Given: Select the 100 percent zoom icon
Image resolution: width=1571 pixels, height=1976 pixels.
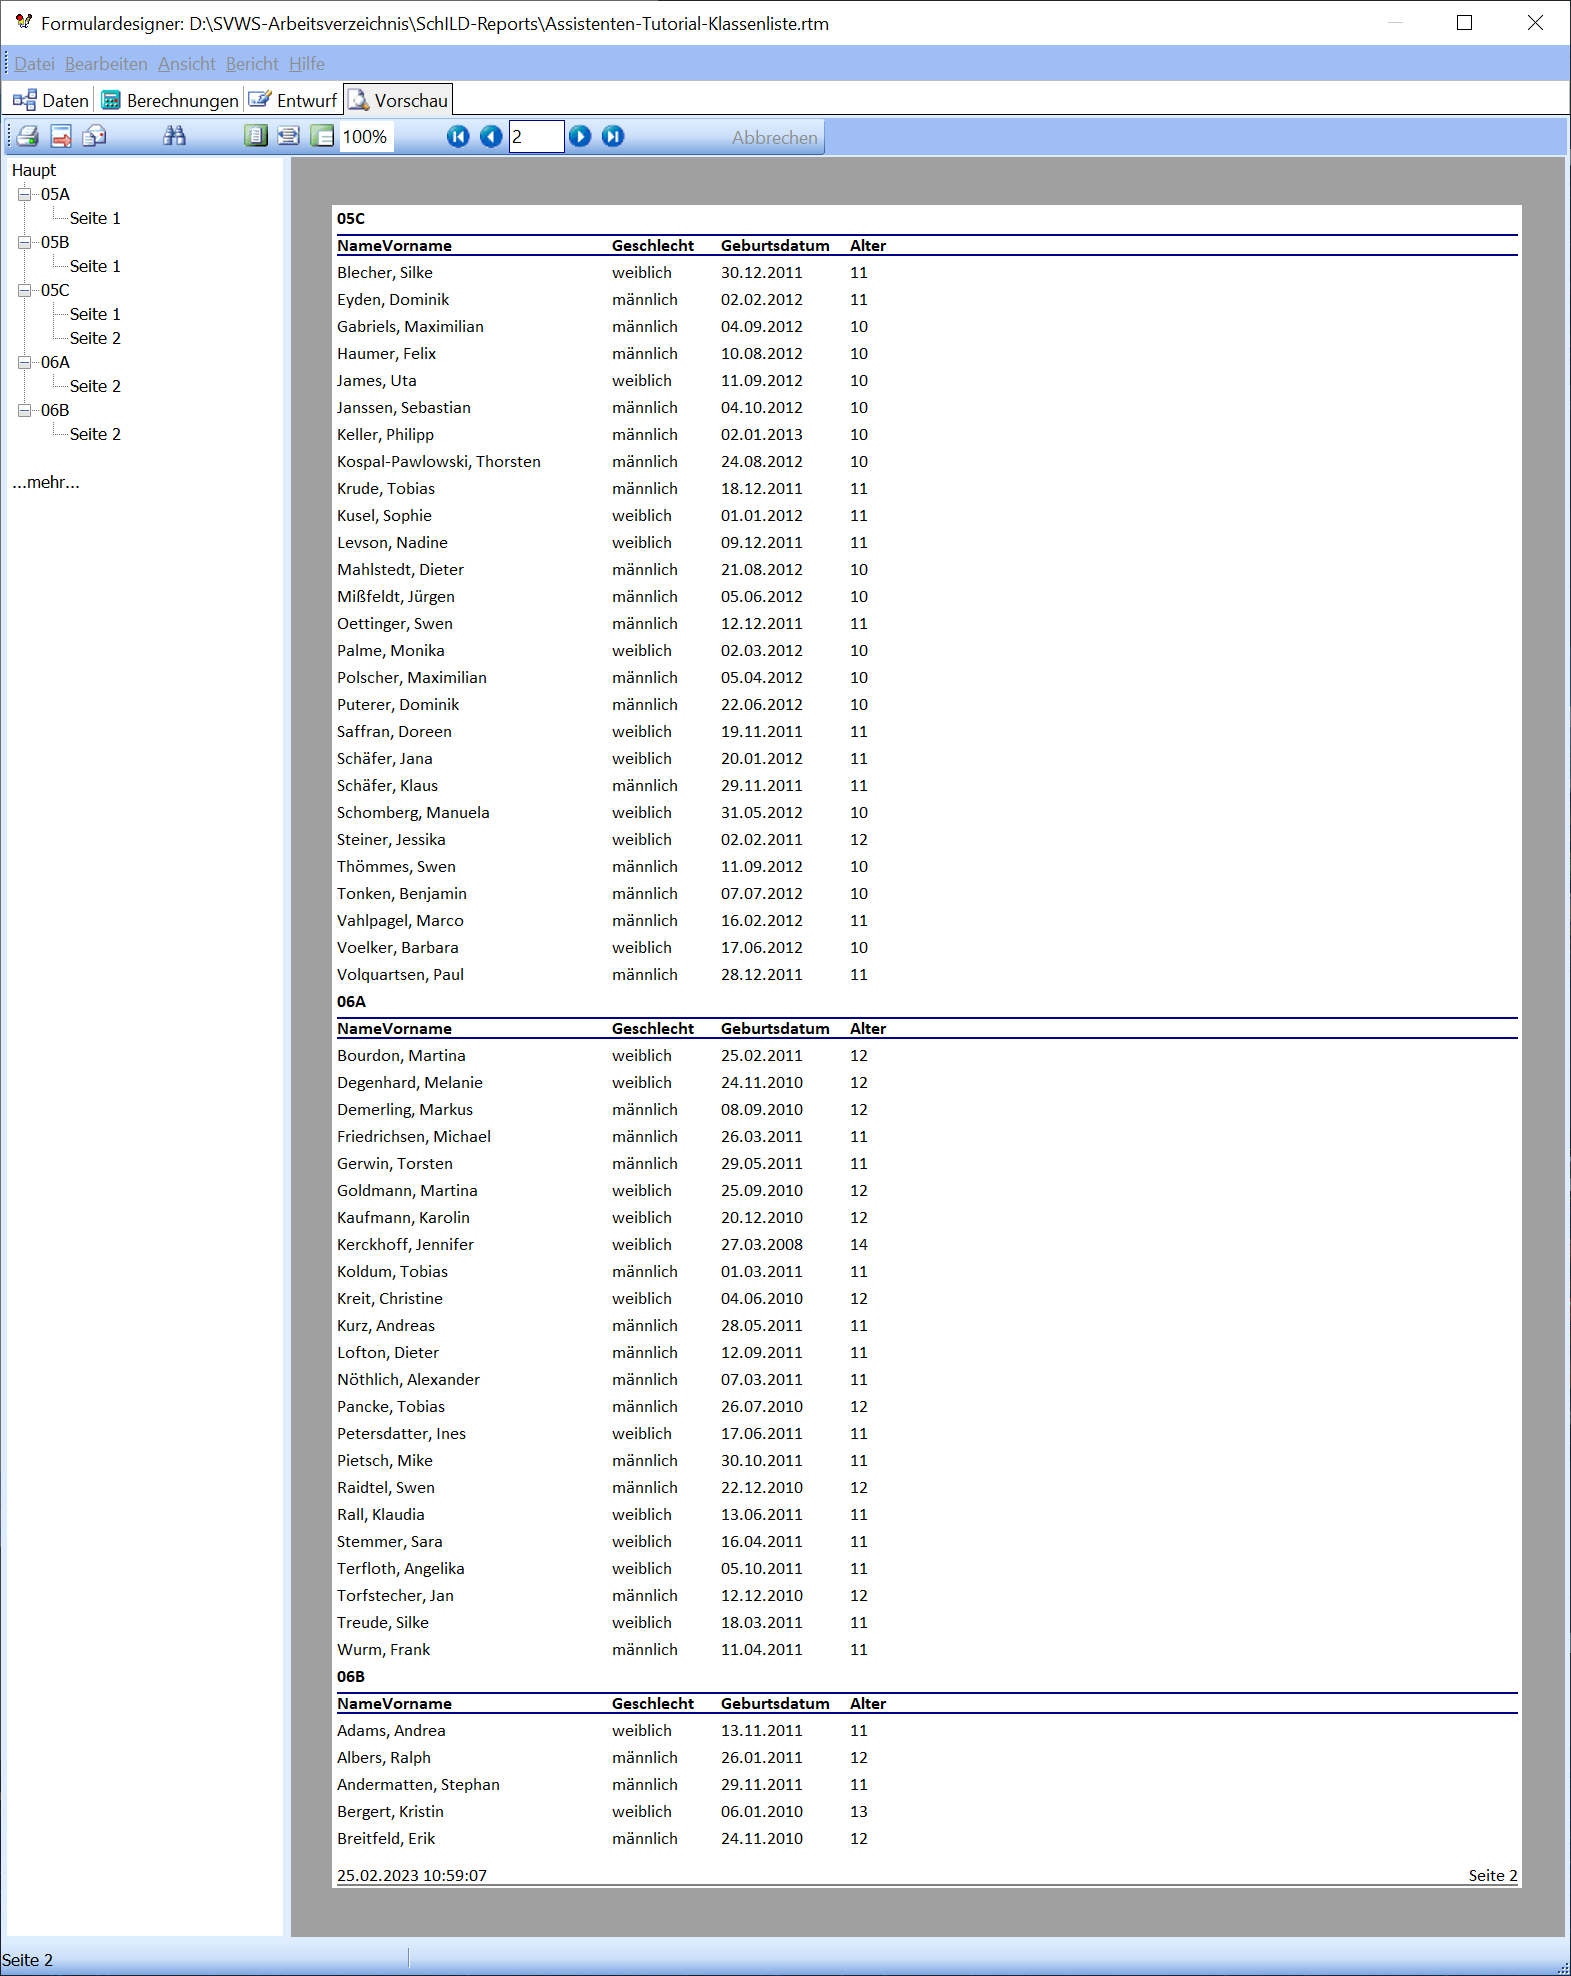Looking at the screenshot, I should tap(322, 136).
